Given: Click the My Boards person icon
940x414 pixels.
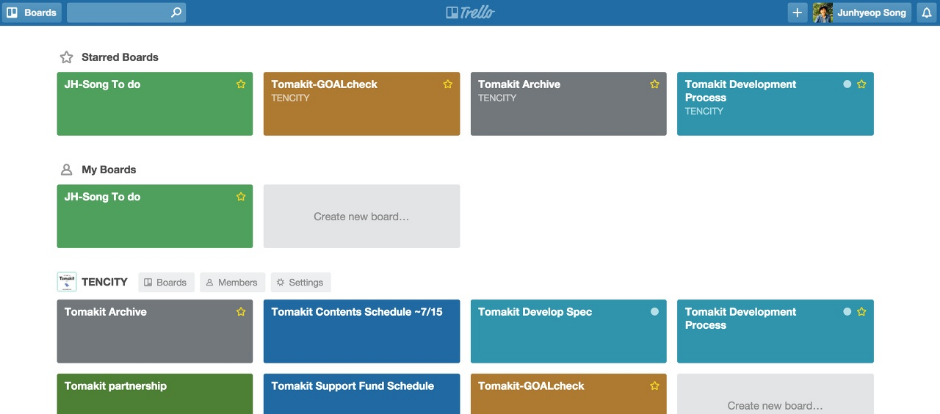Looking at the screenshot, I should (x=66, y=170).
